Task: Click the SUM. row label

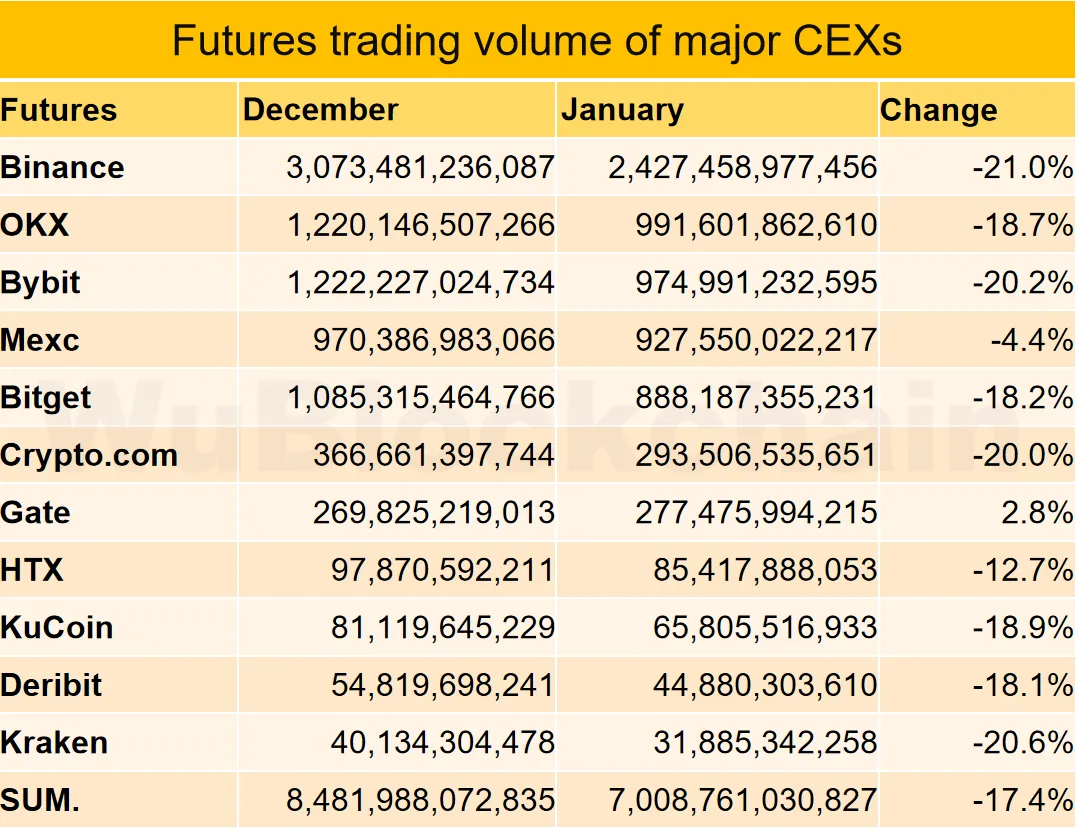Action: 40,800
